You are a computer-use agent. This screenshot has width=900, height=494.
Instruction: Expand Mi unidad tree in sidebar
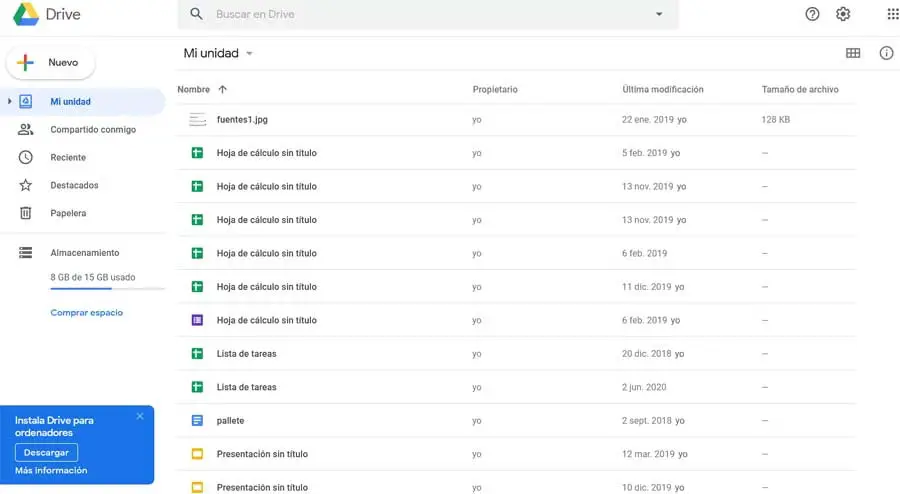click(x=10, y=101)
